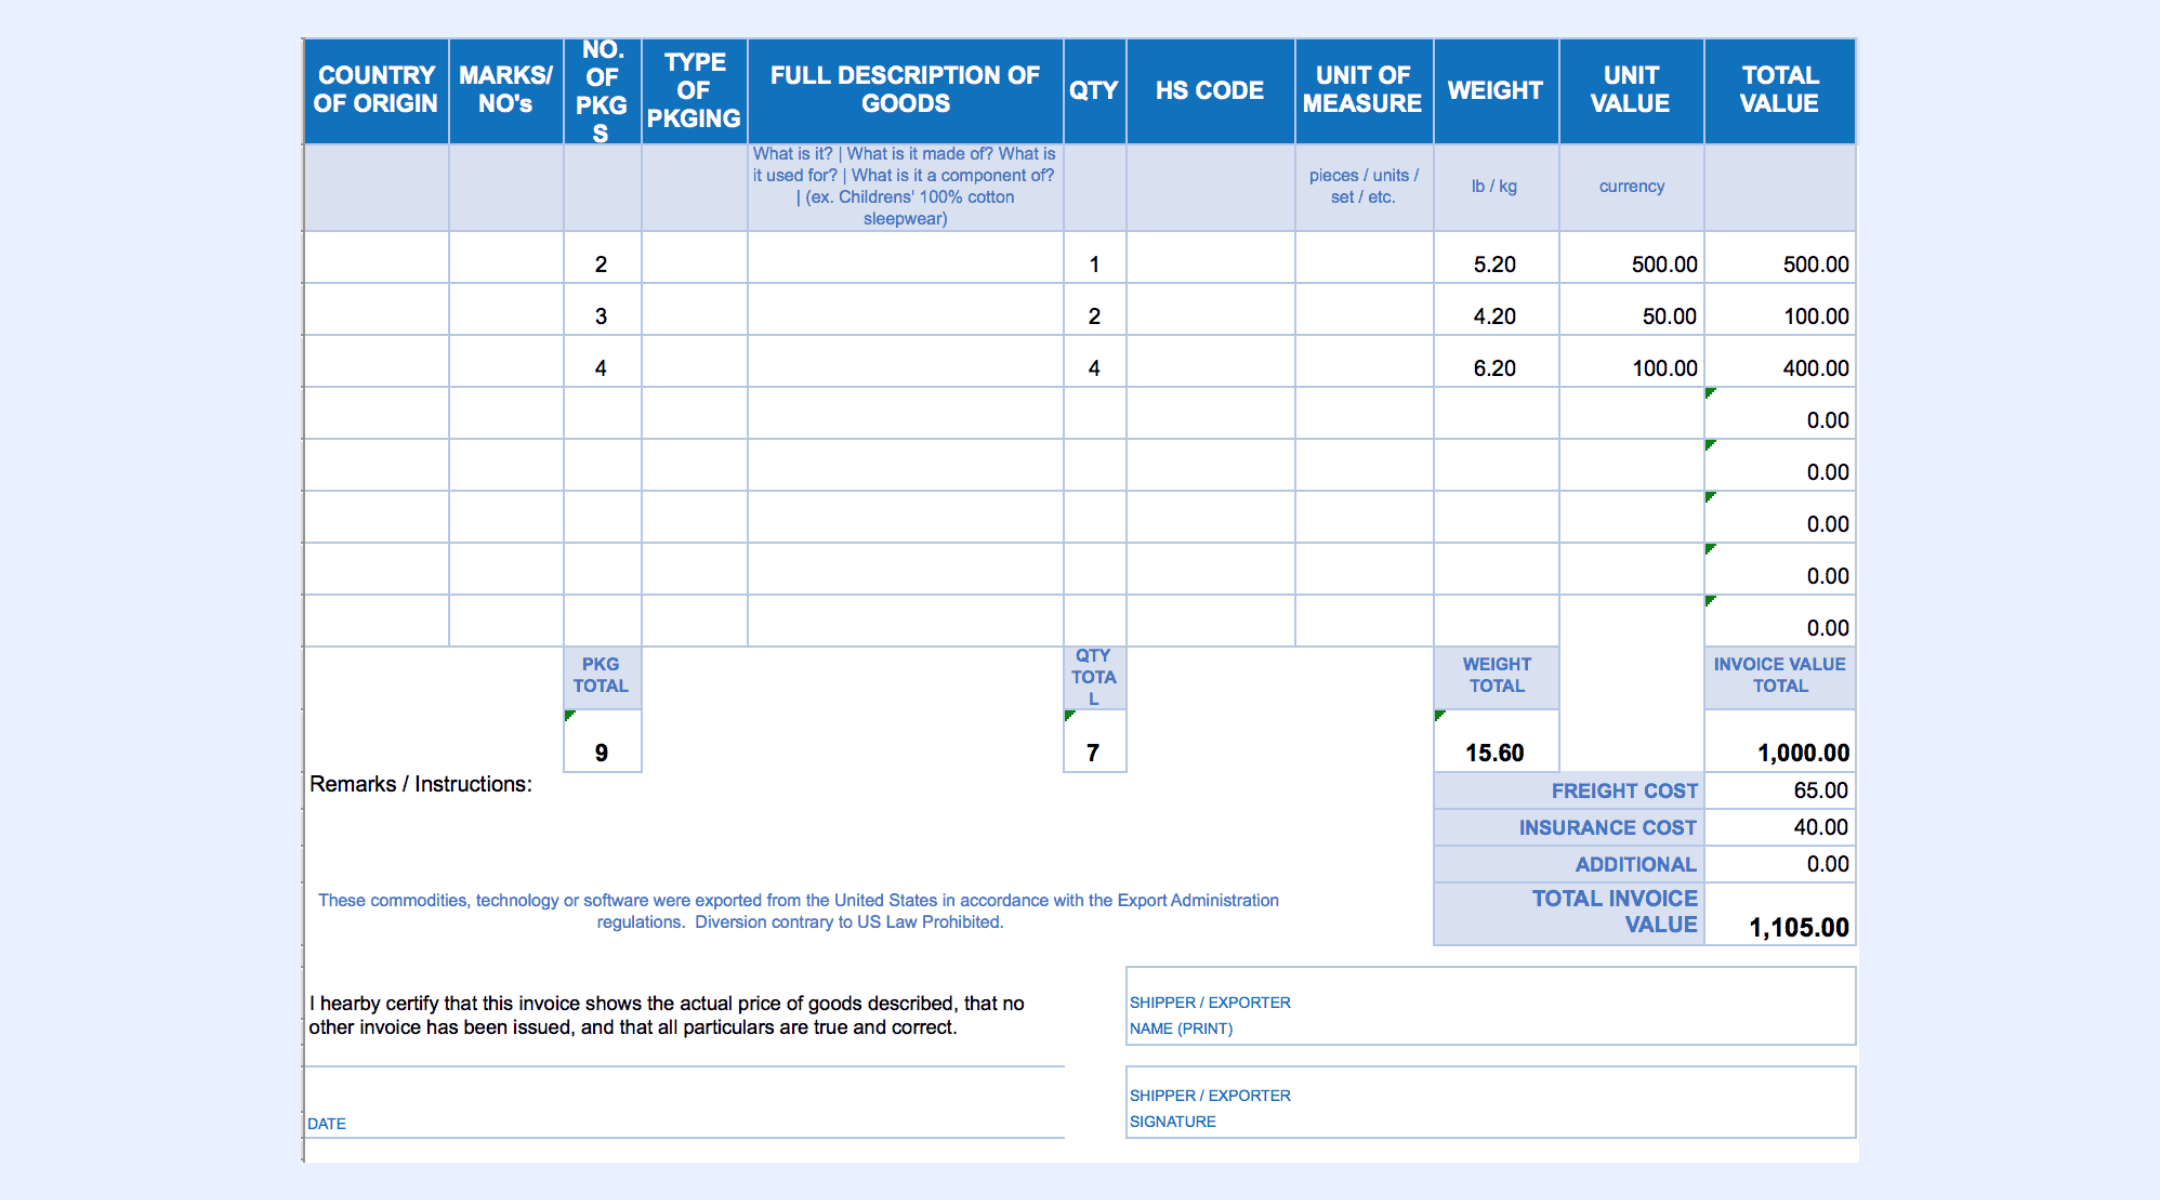Select the Export Administration regulations notice
Image resolution: width=2160 pixels, height=1200 pixels.
tap(798, 911)
